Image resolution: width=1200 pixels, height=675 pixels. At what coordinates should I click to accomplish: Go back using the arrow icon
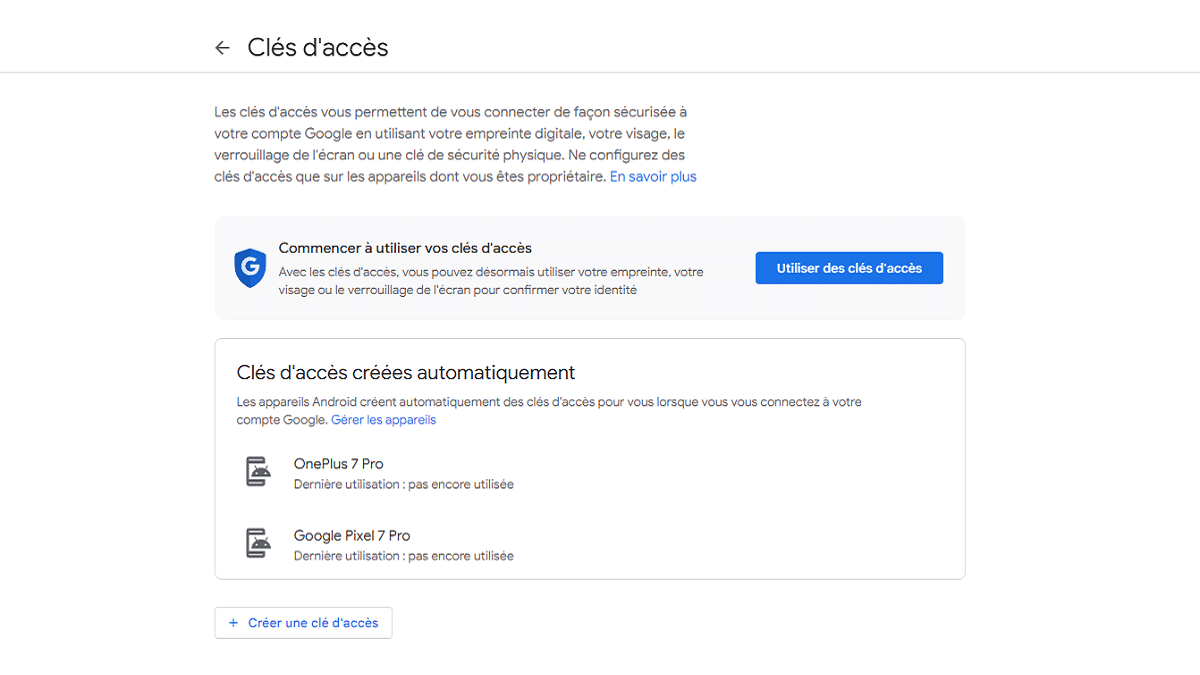(x=222, y=48)
